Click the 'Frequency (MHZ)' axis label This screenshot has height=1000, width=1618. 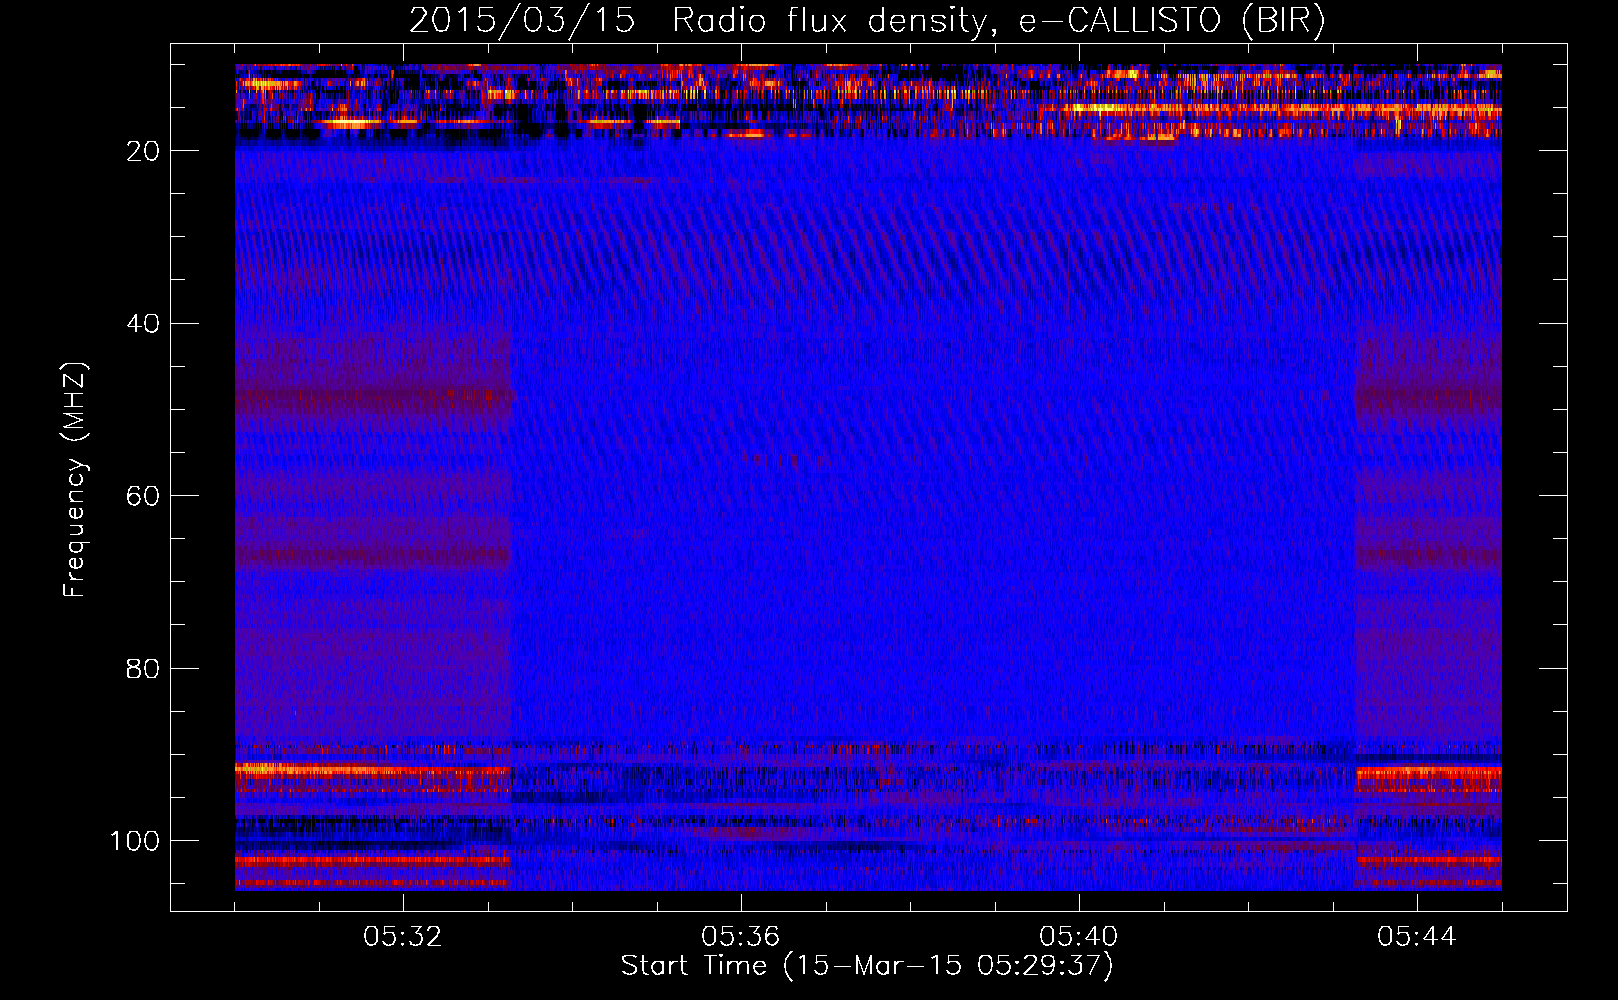75,480
